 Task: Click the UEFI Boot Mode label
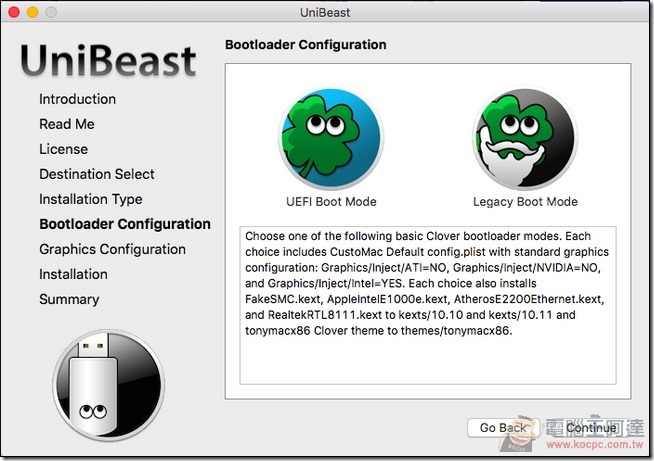(331, 202)
